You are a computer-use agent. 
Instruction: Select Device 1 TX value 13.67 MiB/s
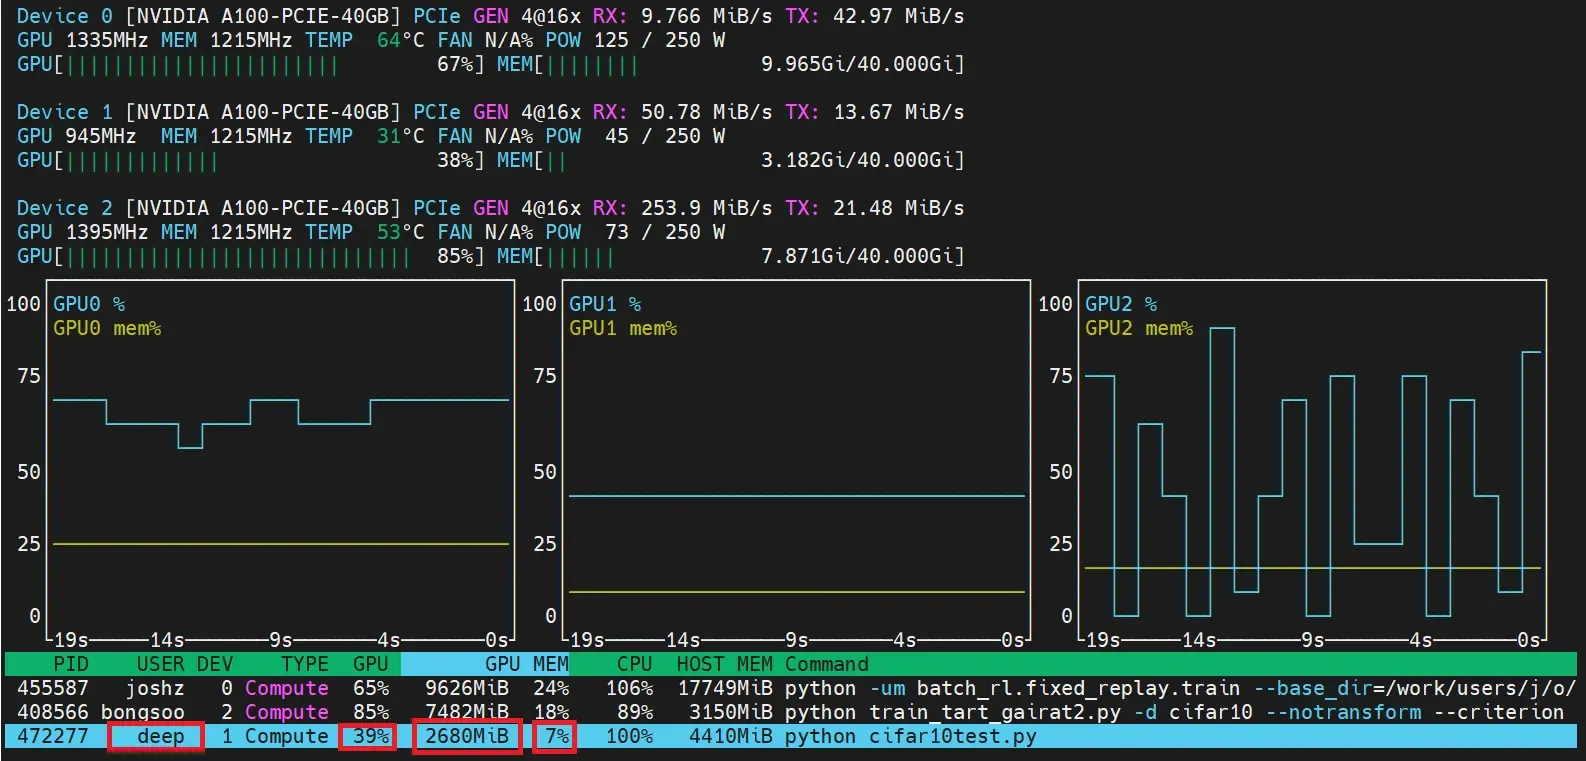(899, 112)
